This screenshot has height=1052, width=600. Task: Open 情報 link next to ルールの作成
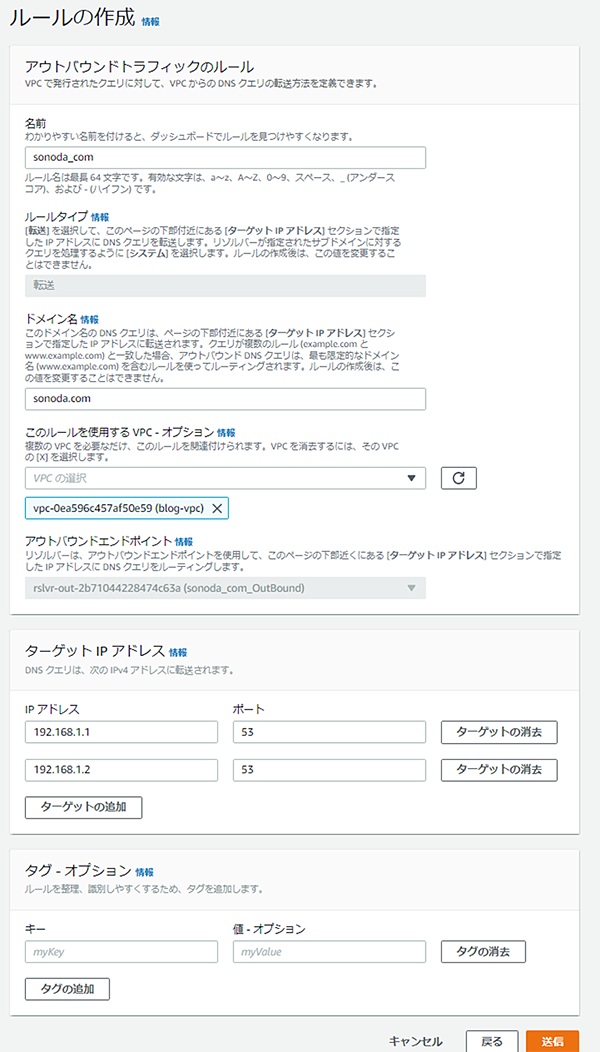click(x=151, y=21)
